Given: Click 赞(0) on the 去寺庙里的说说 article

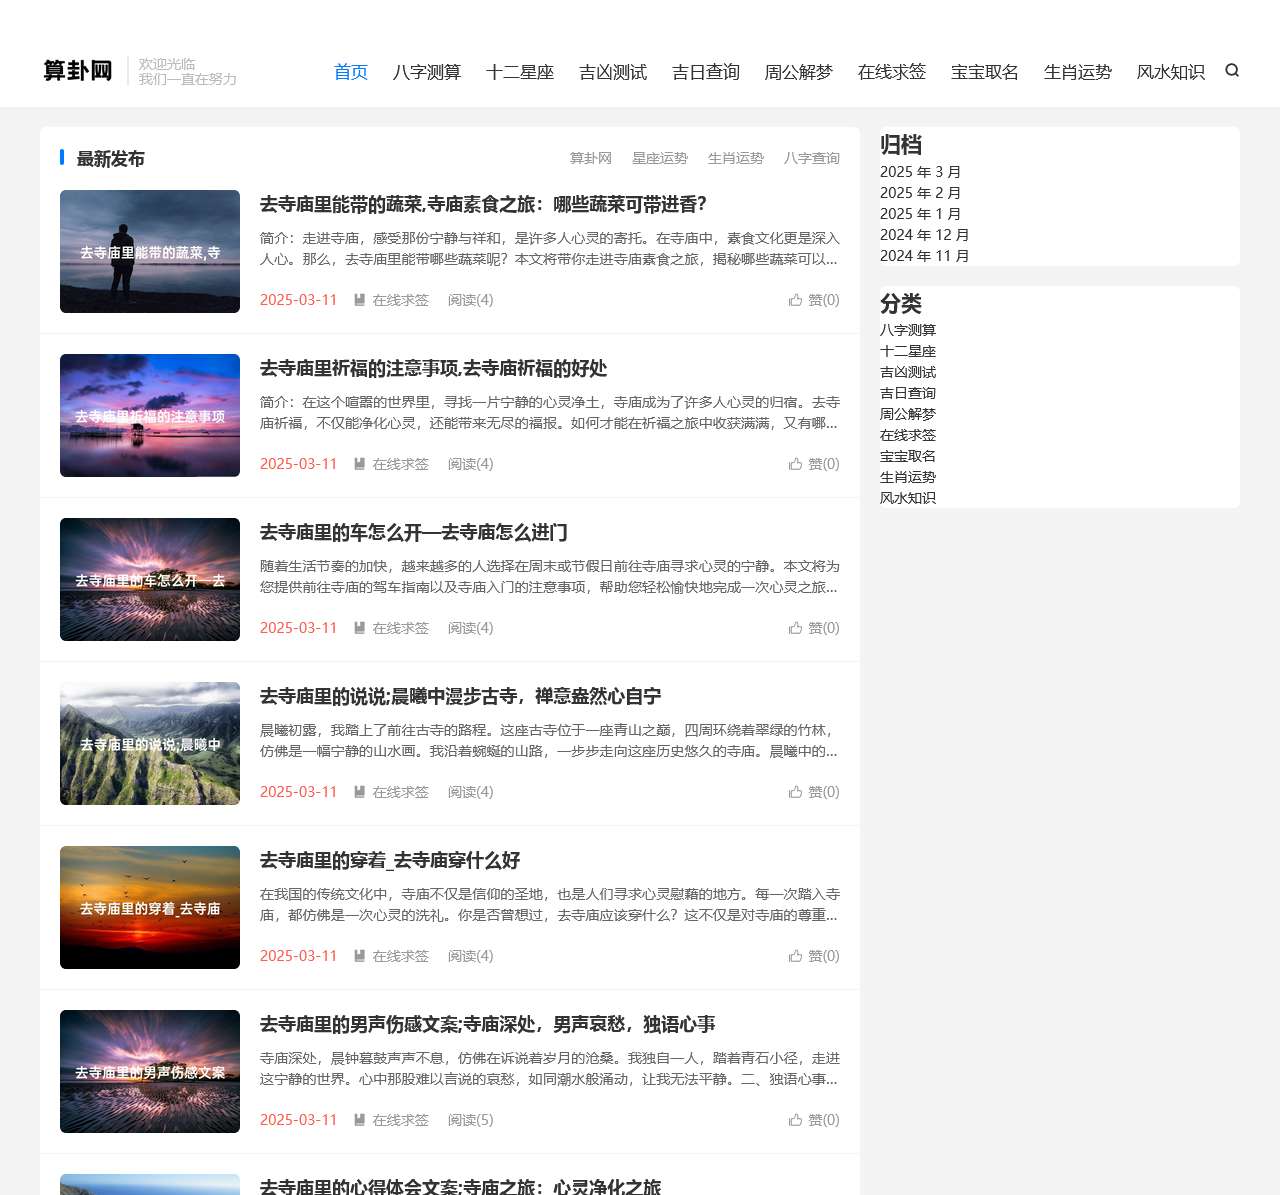Looking at the screenshot, I should pos(823,791).
